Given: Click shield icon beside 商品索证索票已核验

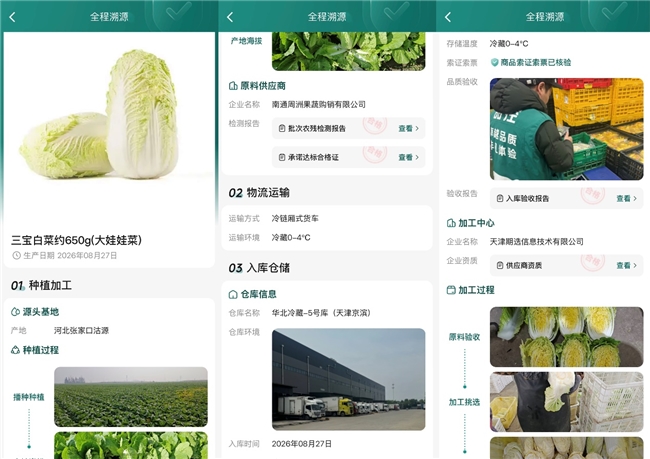Looking at the screenshot, I should click(x=494, y=63).
